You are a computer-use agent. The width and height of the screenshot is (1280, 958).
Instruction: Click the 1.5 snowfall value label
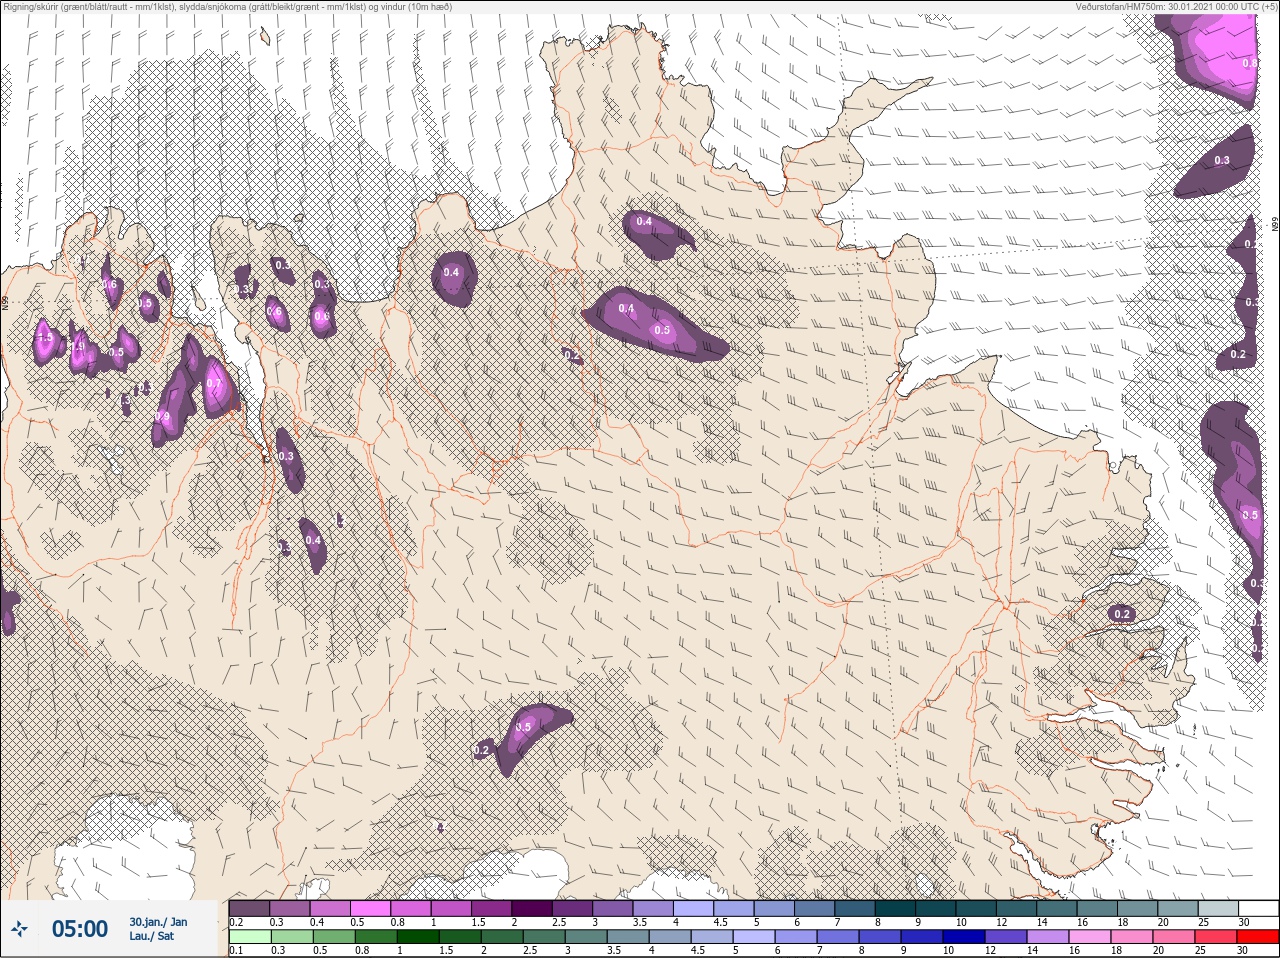(x=44, y=339)
